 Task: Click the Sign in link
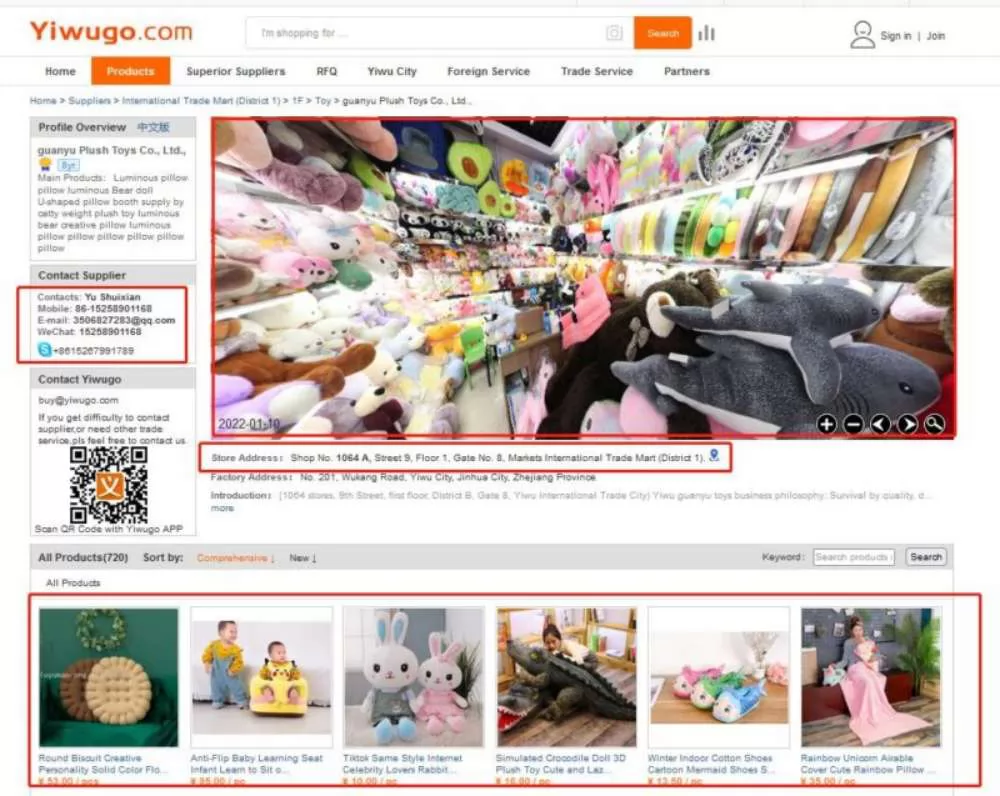point(895,36)
